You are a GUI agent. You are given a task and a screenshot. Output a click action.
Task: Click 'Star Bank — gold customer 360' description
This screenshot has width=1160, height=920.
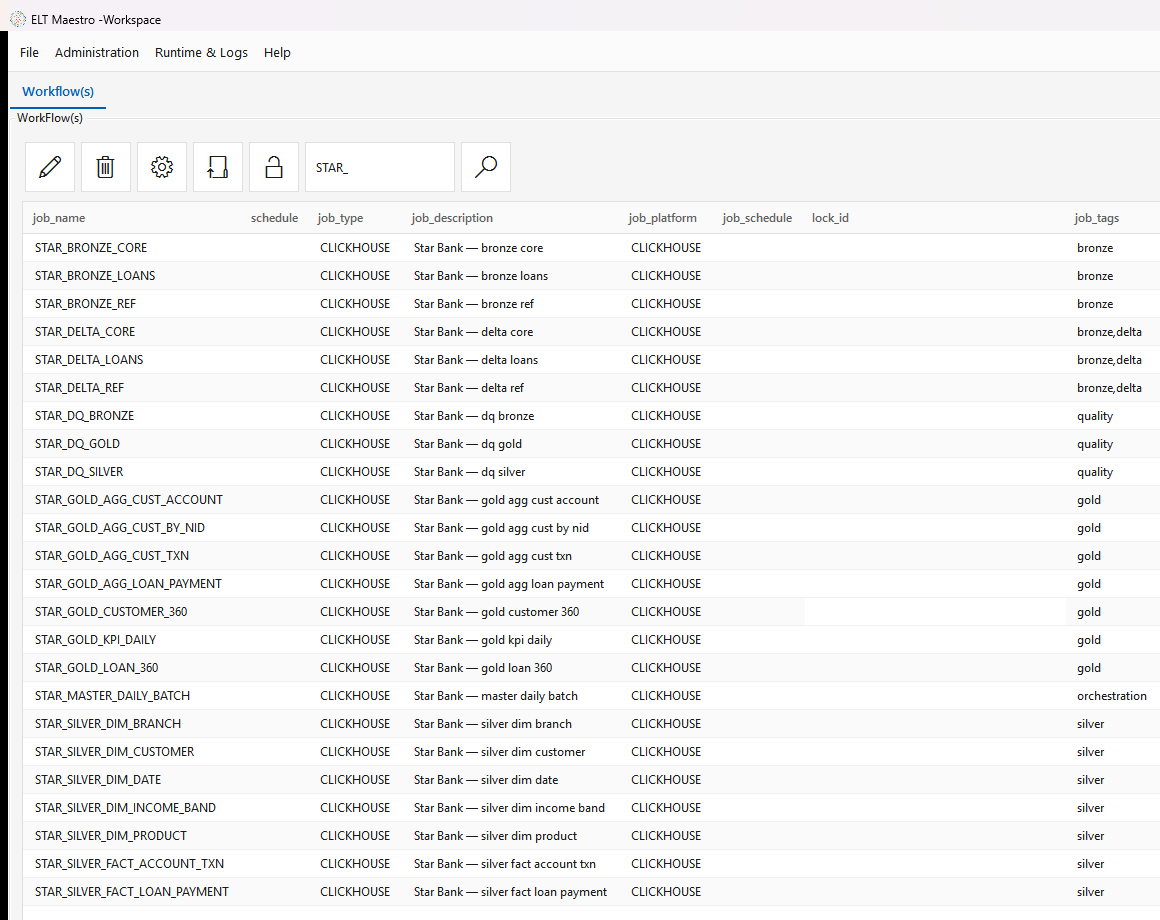coord(496,612)
